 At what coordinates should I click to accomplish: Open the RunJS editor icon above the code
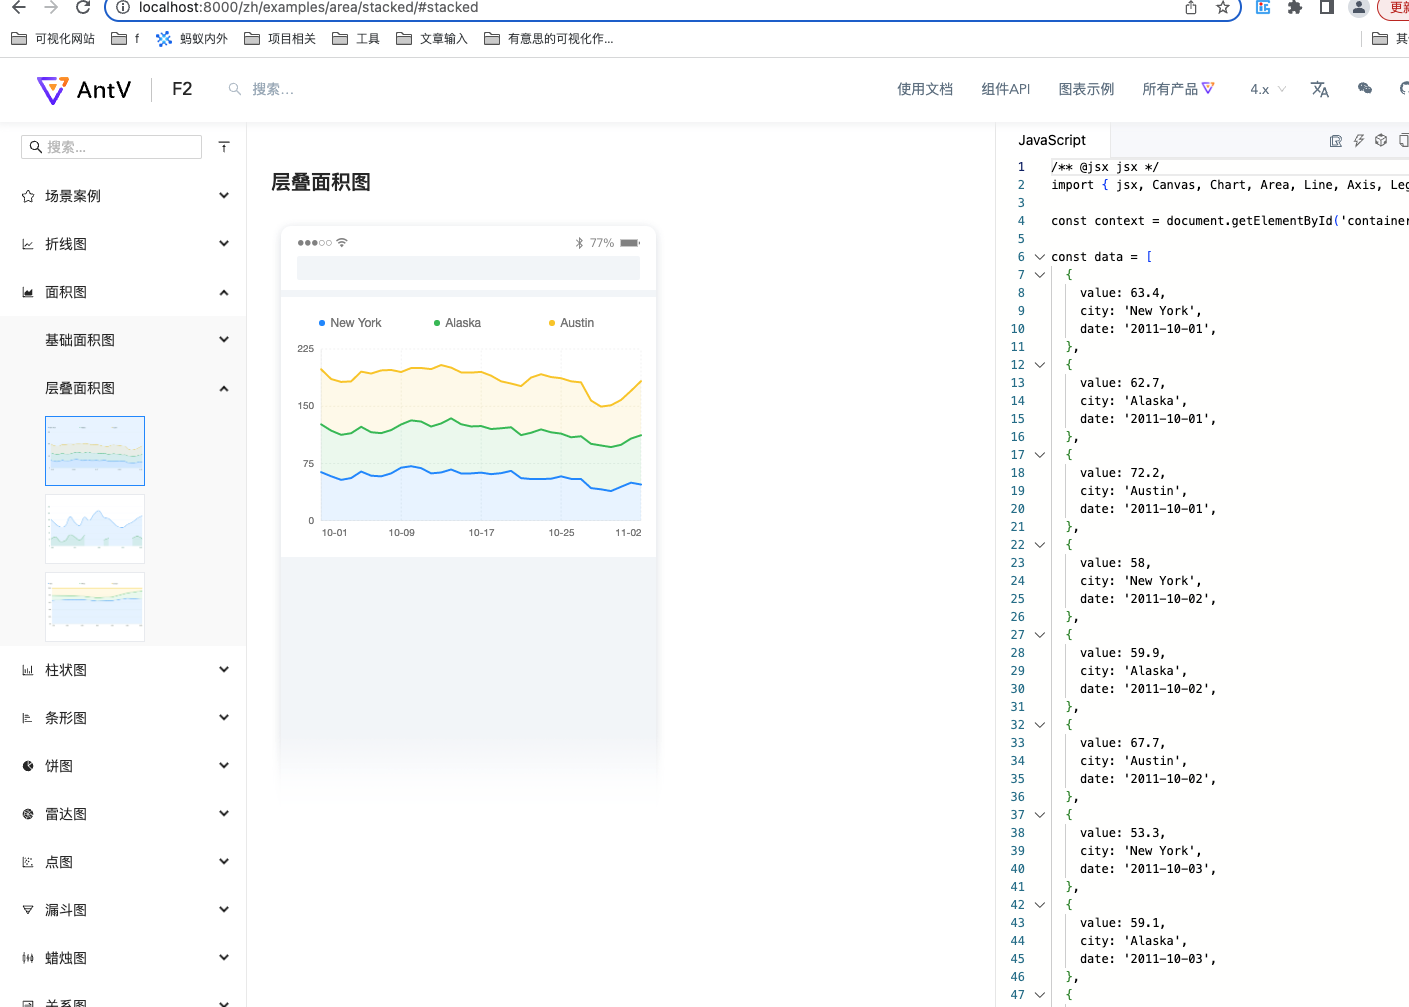point(1336,140)
